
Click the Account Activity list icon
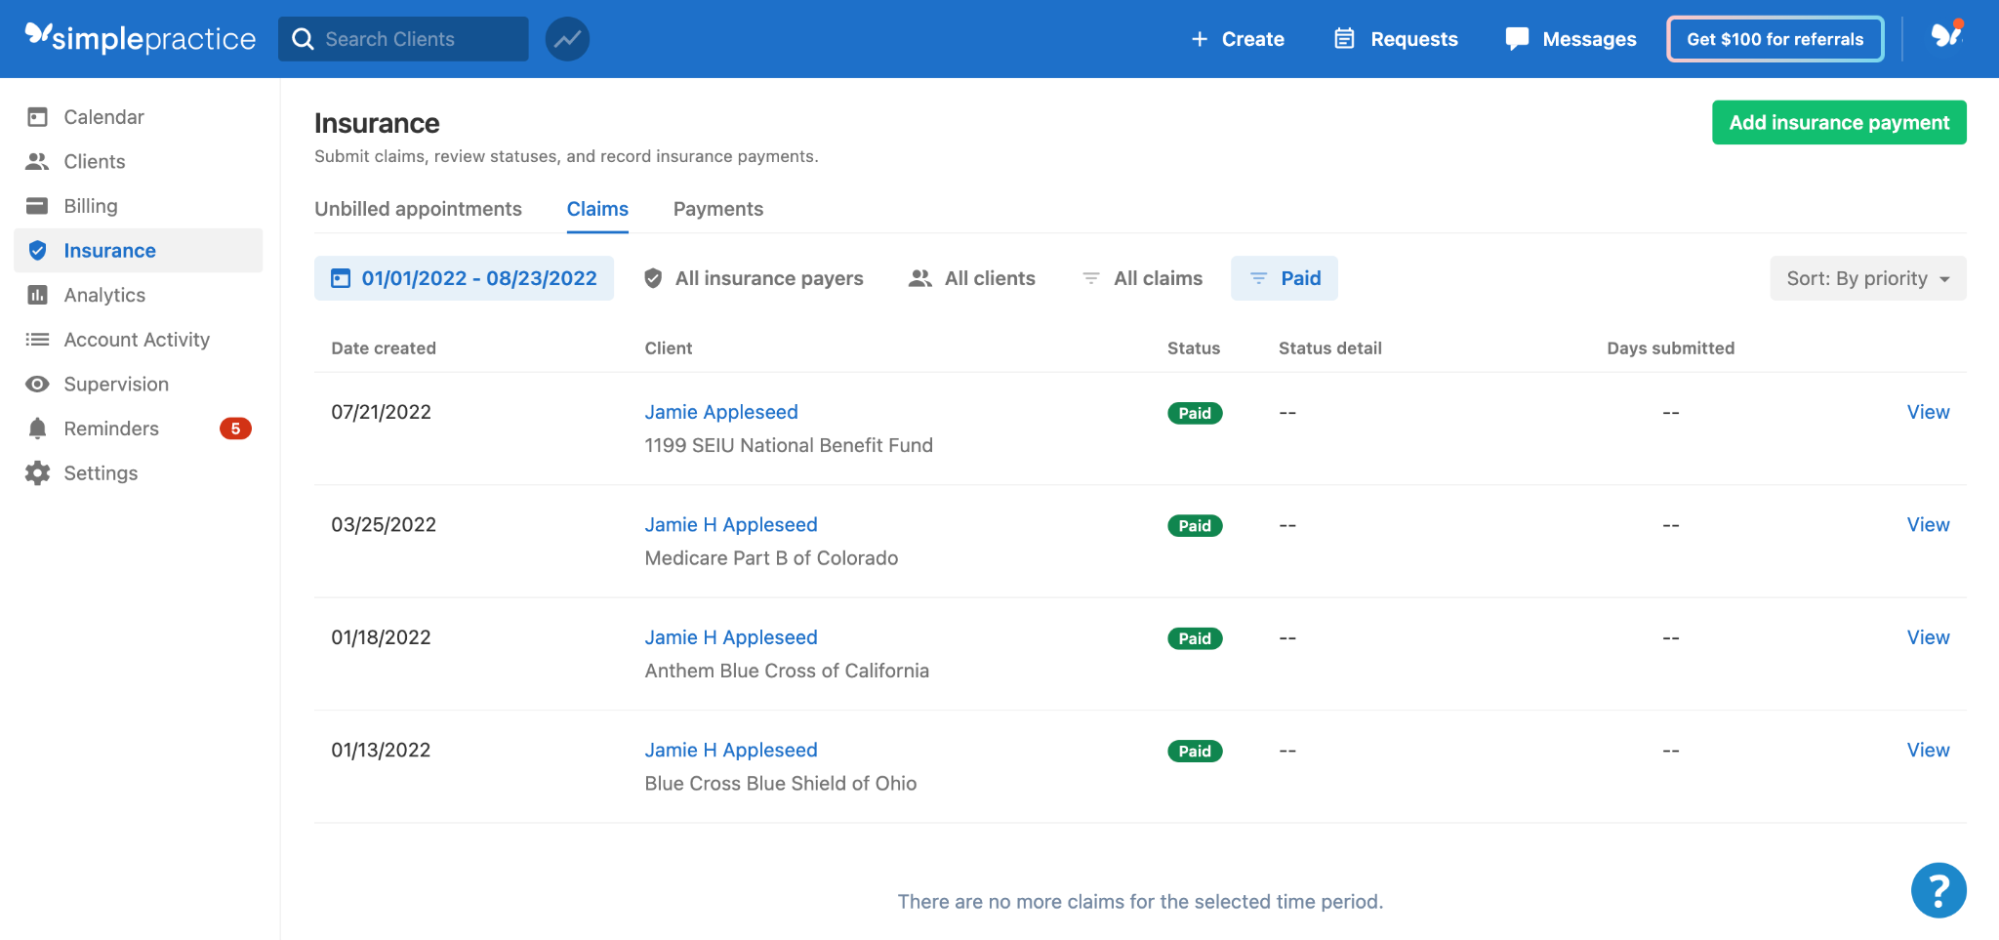(x=38, y=339)
